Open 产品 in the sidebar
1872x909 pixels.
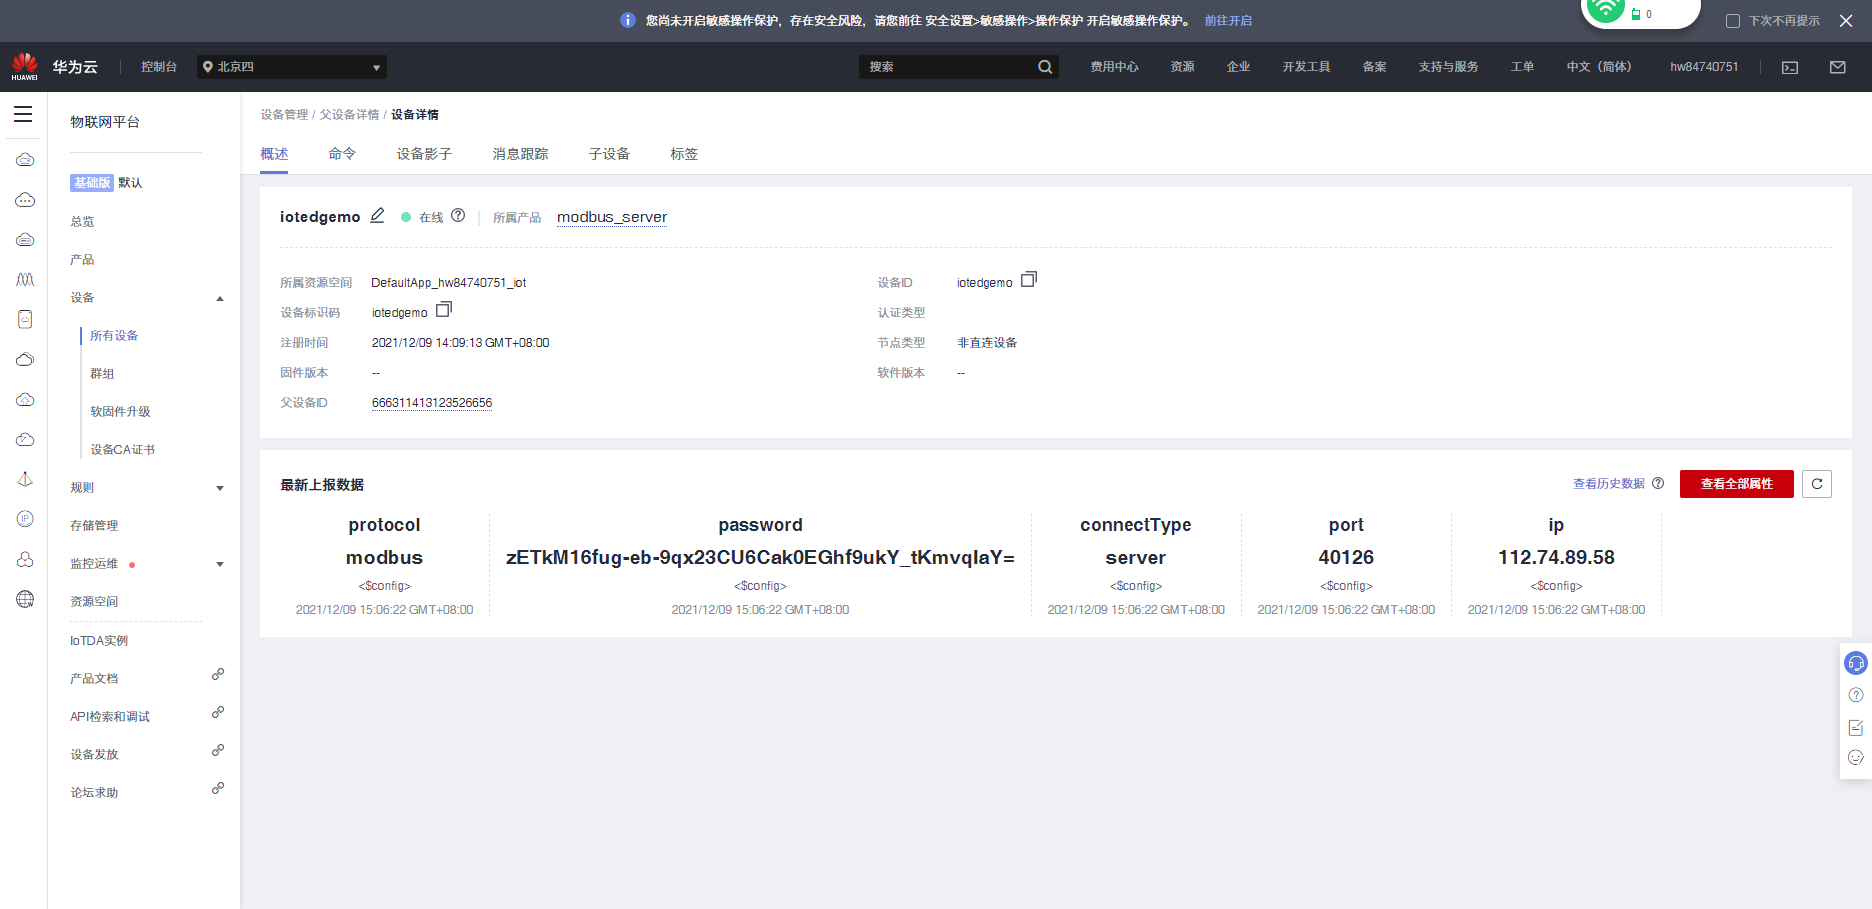[82, 260]
